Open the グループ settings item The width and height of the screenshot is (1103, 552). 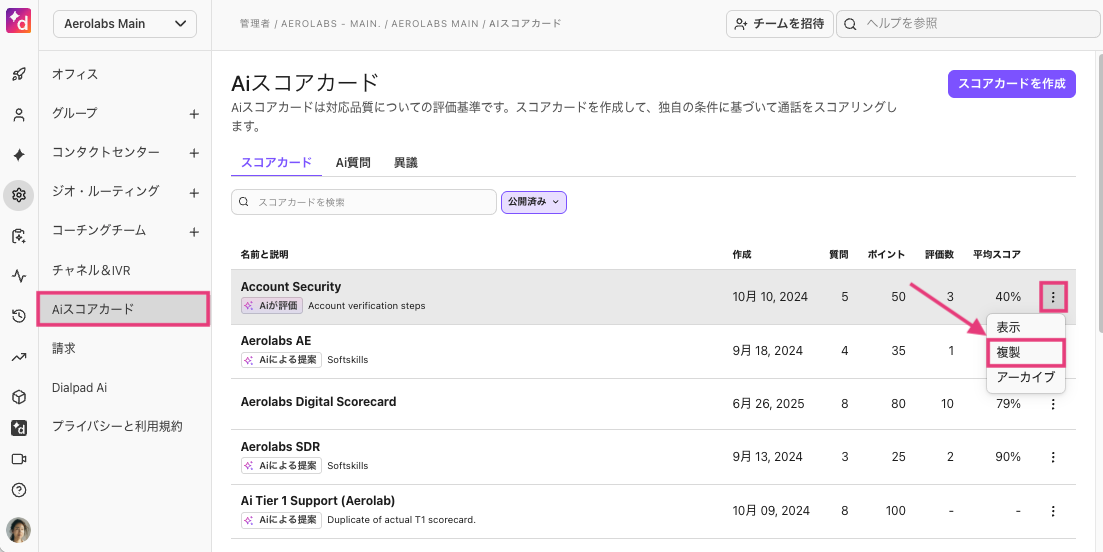tap(75, 113)
